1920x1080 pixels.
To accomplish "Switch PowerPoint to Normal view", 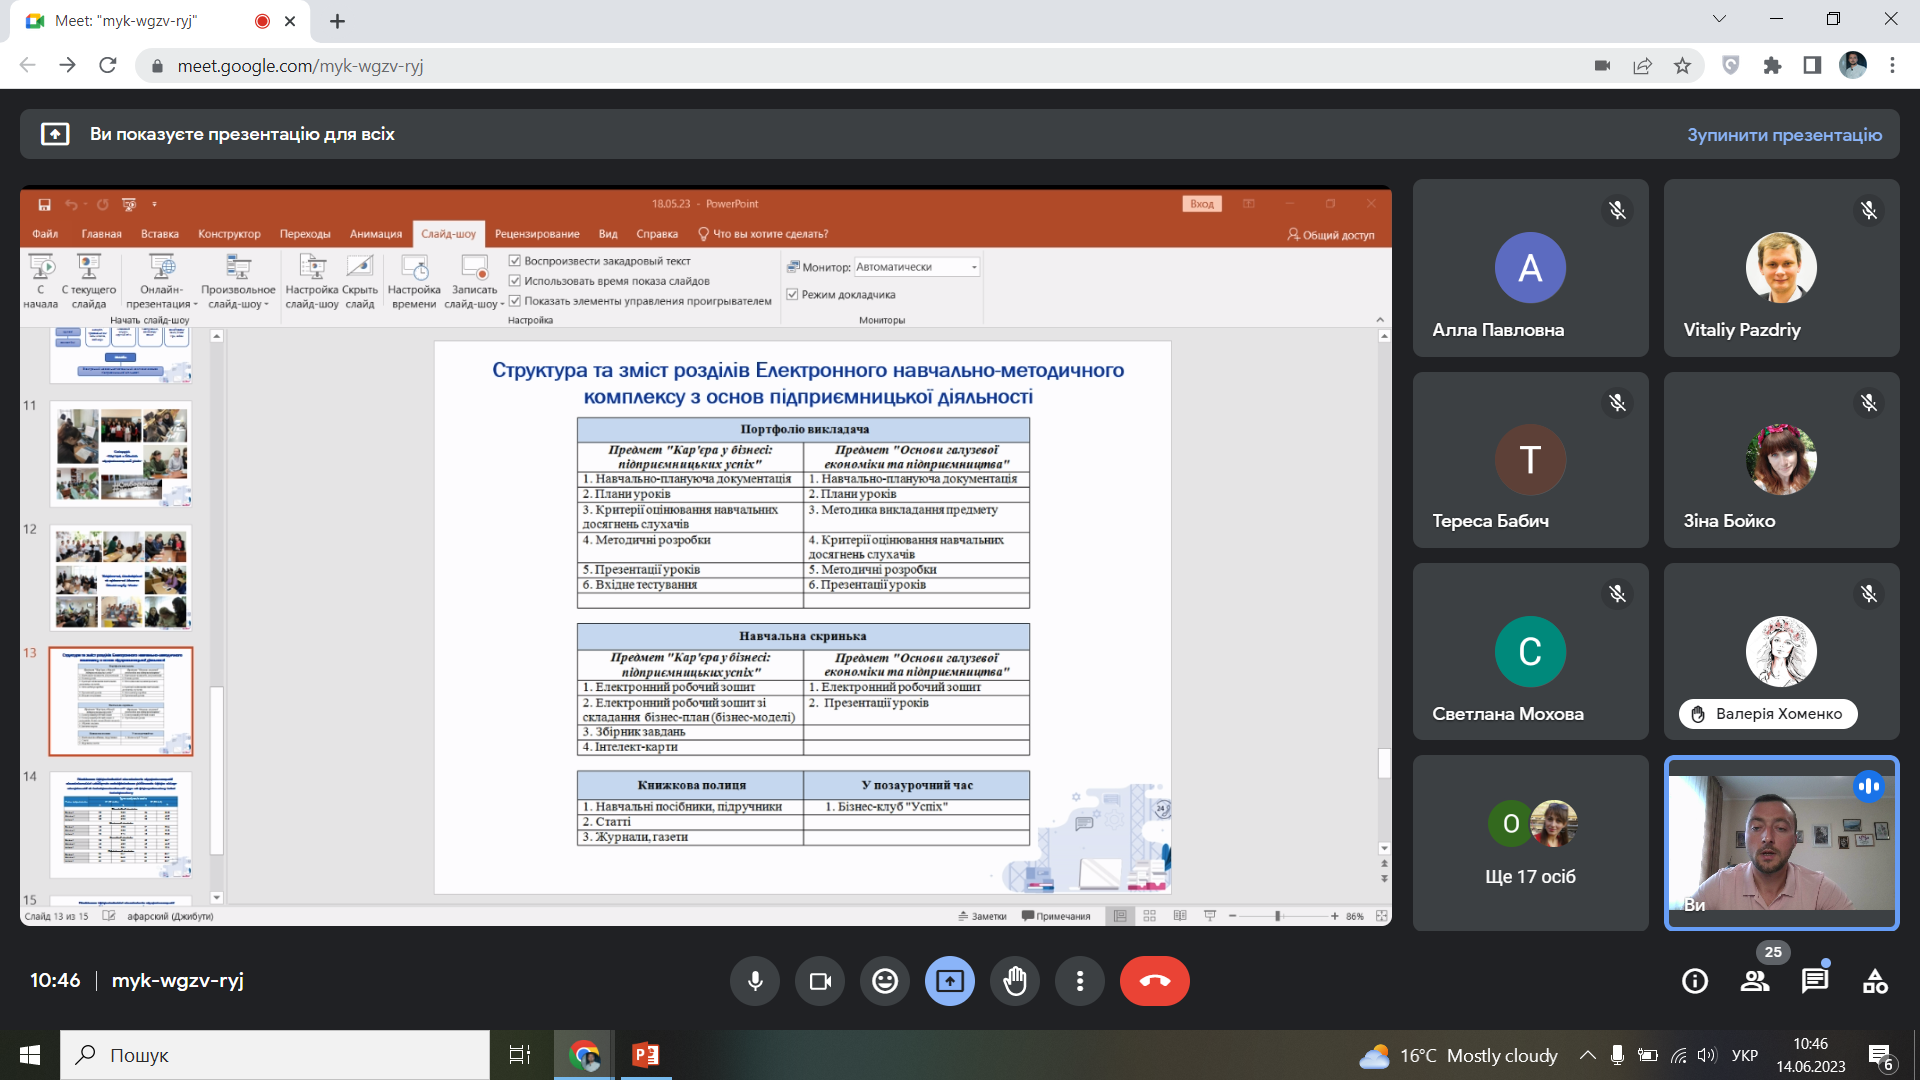I will 1120,916.
